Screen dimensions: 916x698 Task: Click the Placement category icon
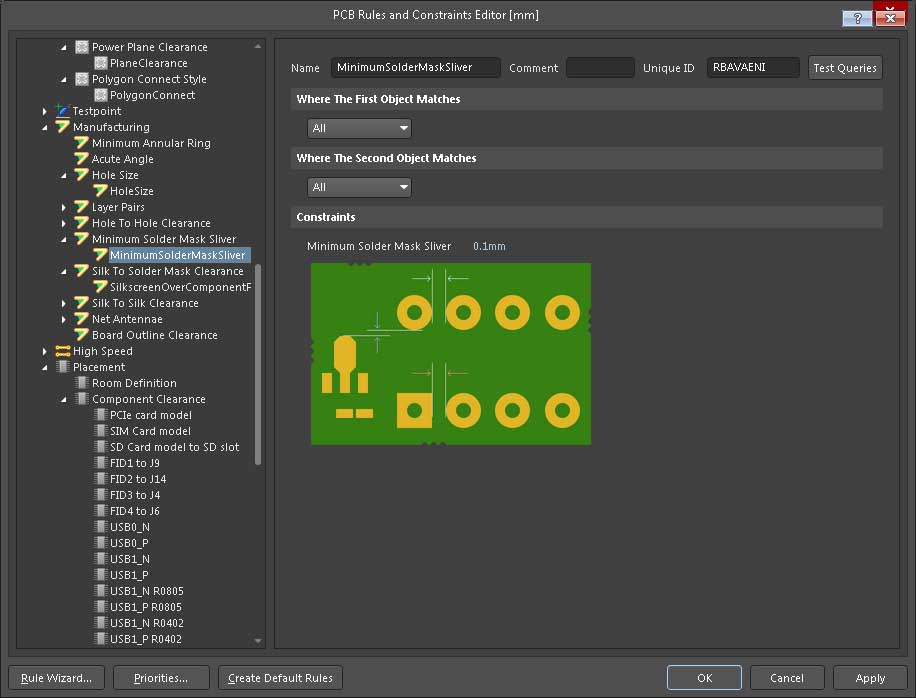tap(63, 367)
